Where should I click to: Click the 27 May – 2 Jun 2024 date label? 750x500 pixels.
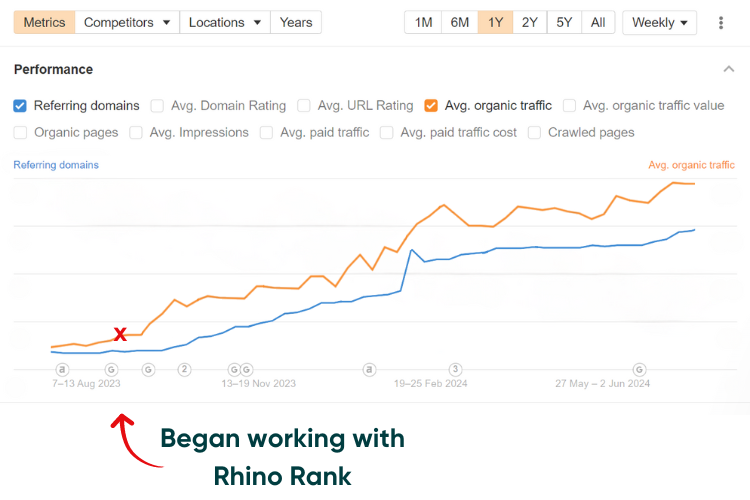[x=602, y=384]
